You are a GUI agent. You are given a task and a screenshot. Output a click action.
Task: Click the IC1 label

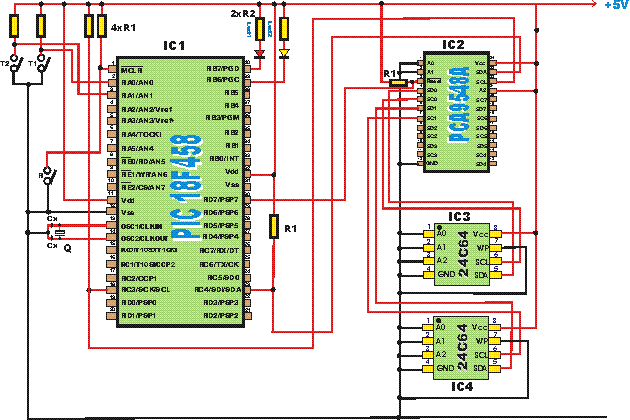(174, 46)
